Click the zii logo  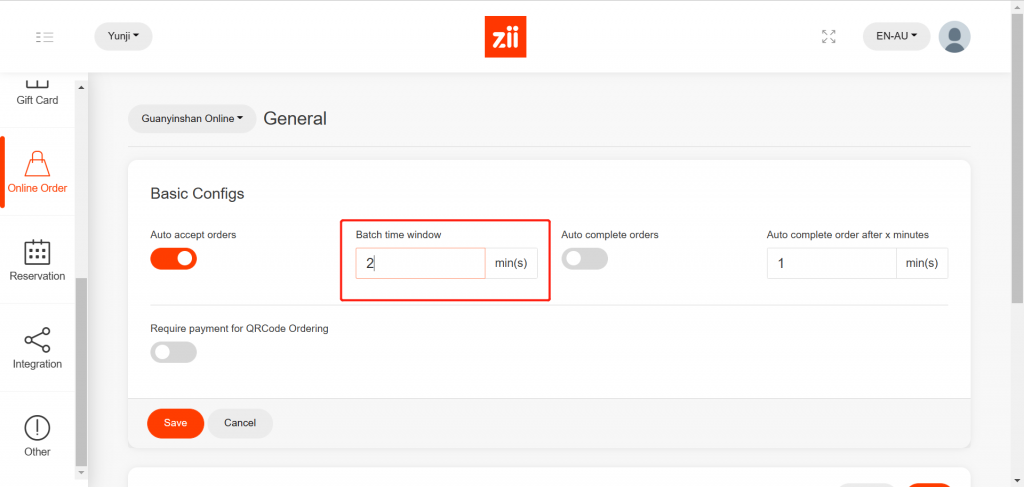click(505, 37)
